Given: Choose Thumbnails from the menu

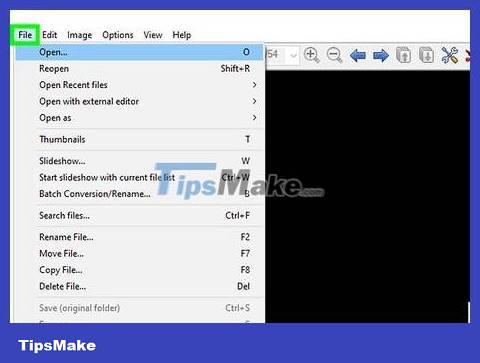Looking at the screenshot, I should [139, 139].
